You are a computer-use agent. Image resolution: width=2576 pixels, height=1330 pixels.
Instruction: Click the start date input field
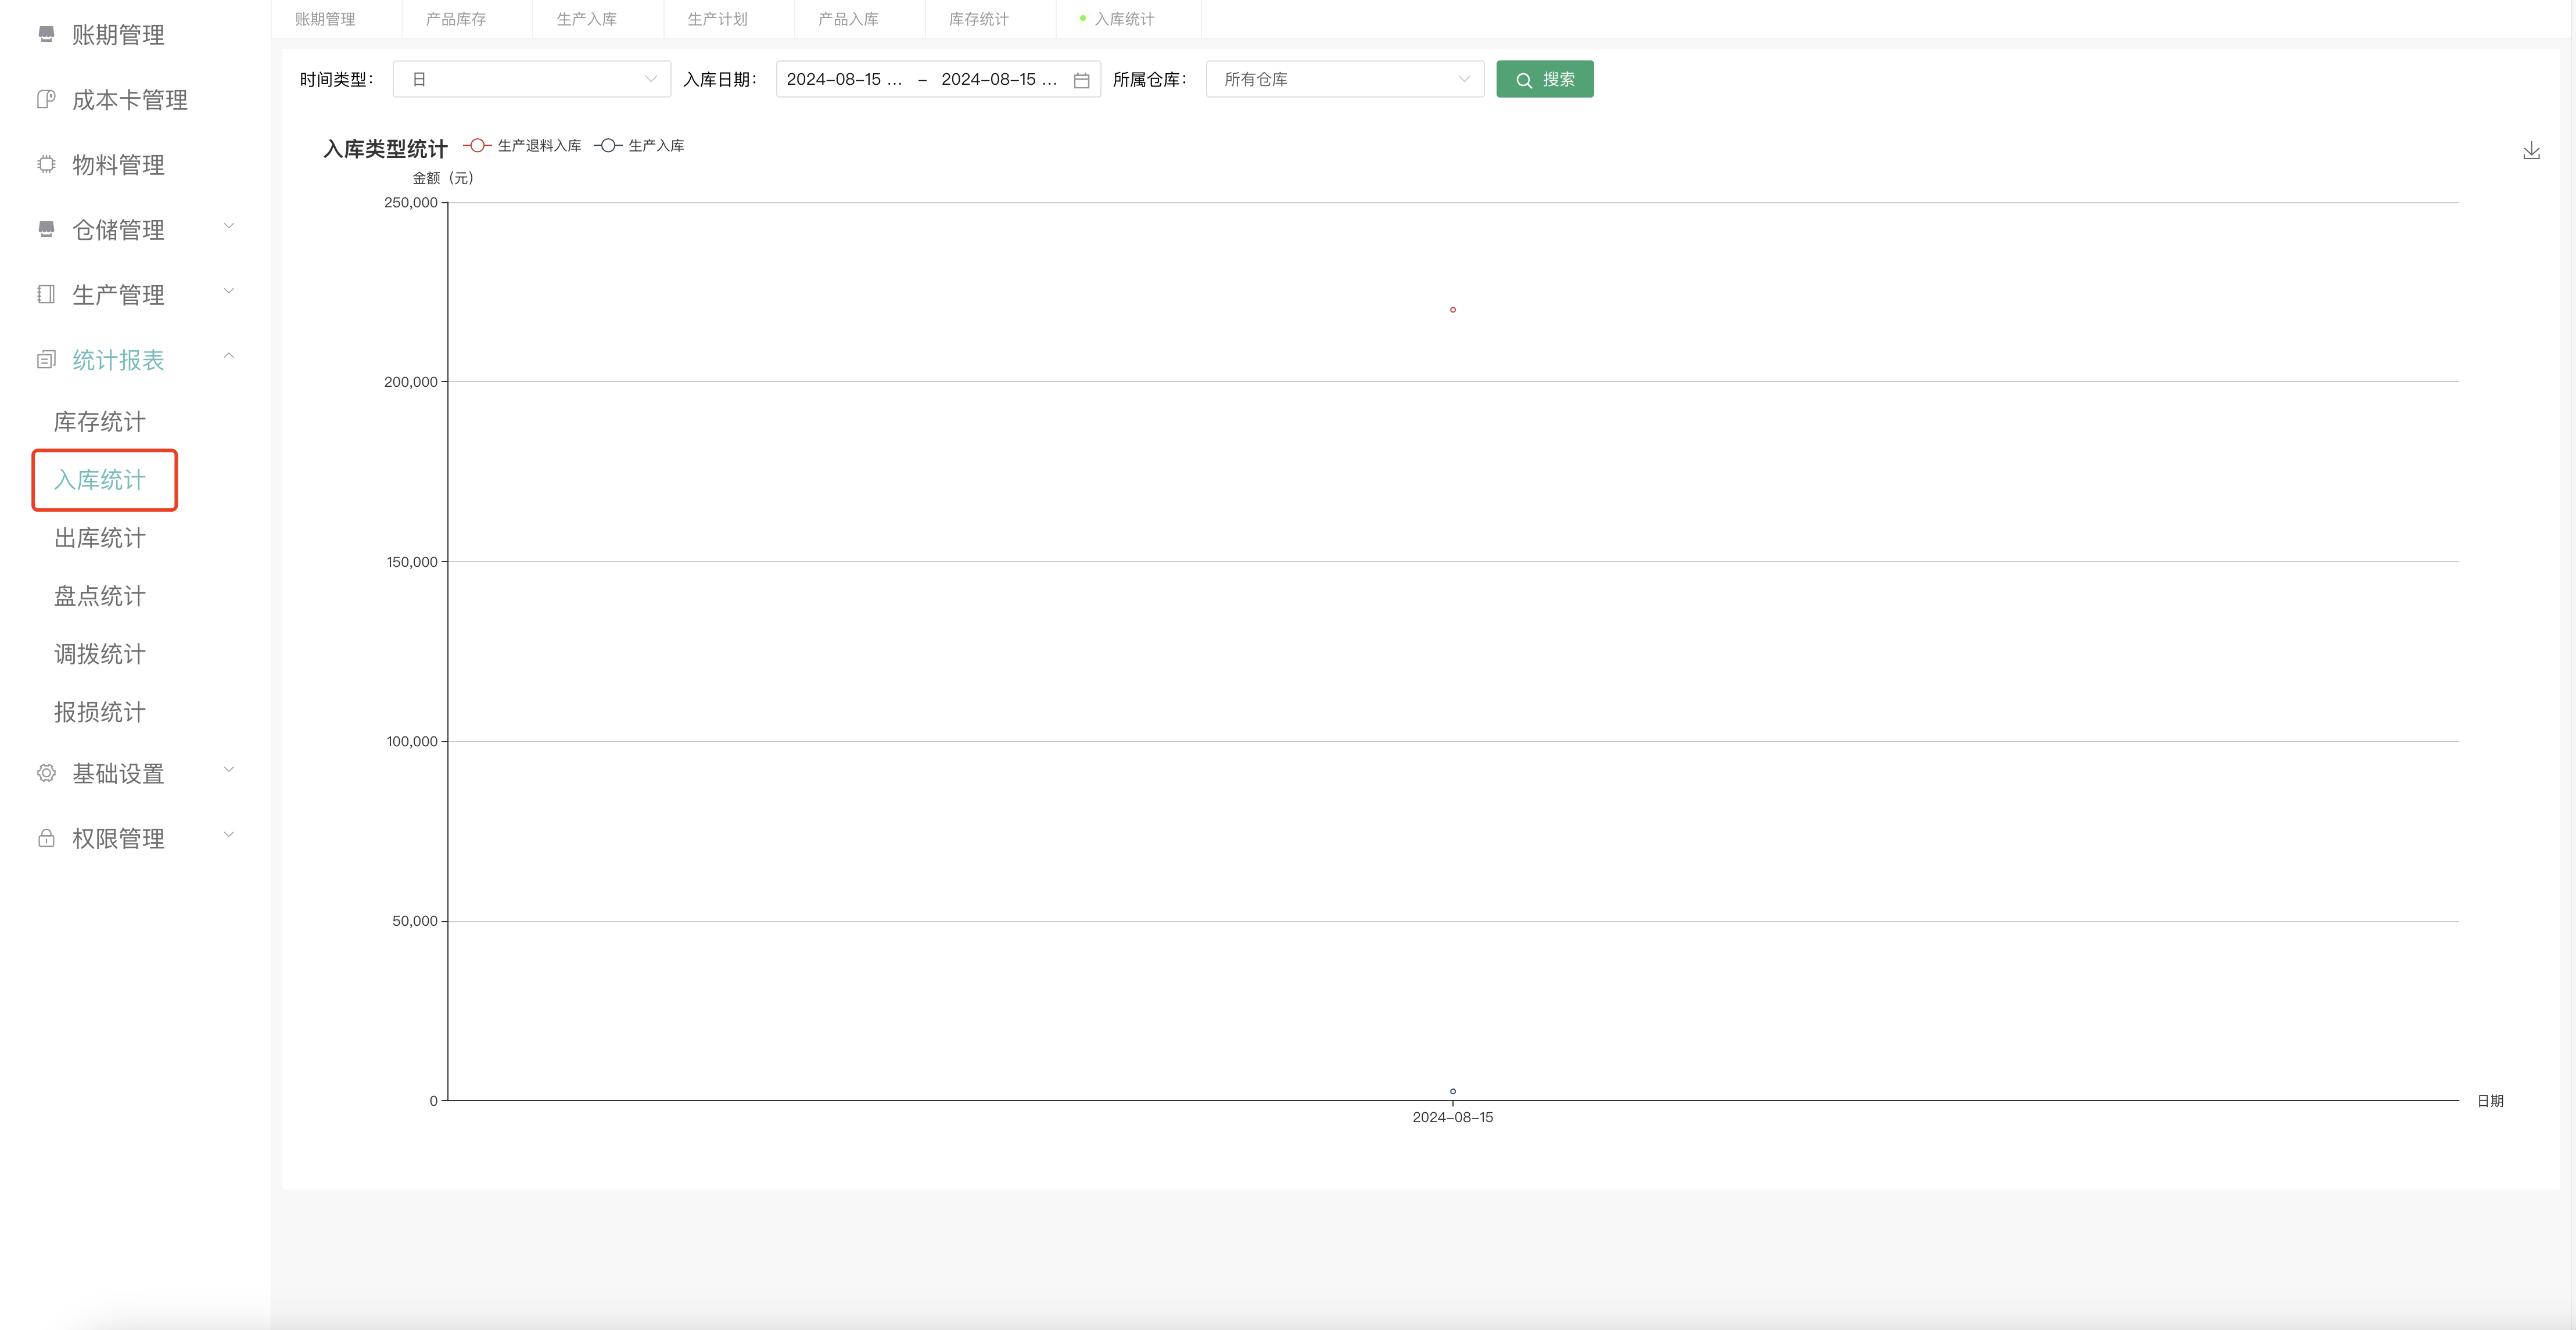click(x=844, y=79)
